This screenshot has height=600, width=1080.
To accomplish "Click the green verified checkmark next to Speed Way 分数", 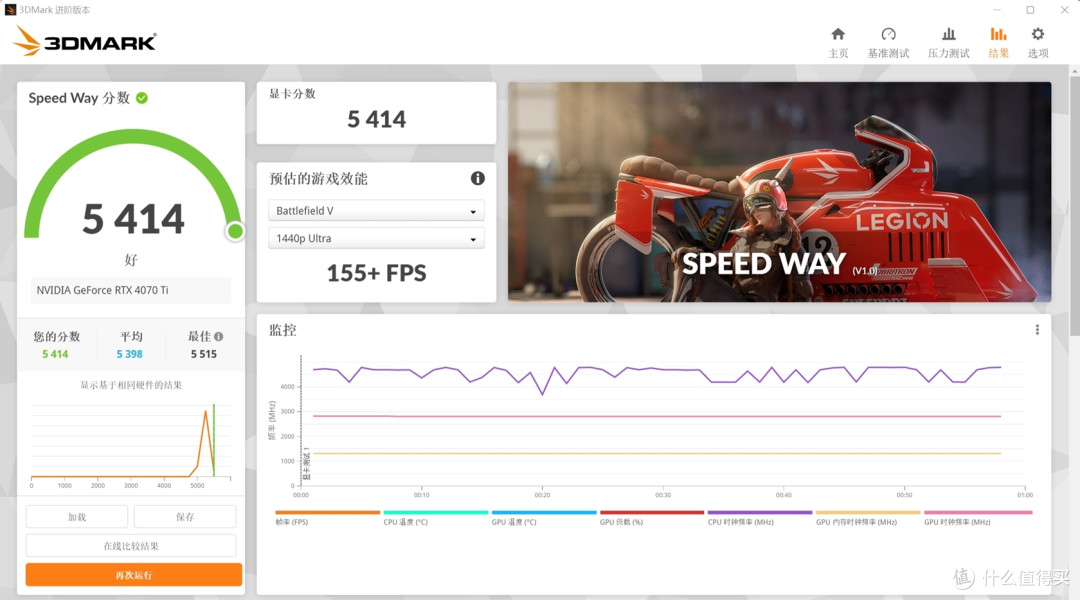I will (x=142, y=98).
